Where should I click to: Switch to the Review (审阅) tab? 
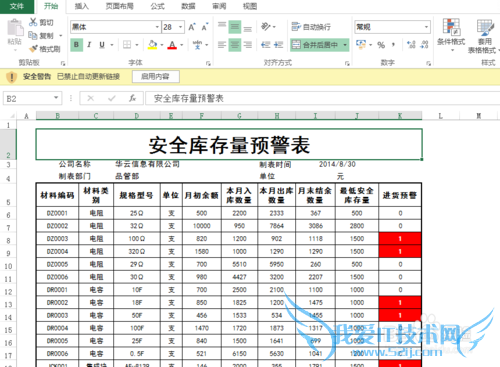pos(219,6)
